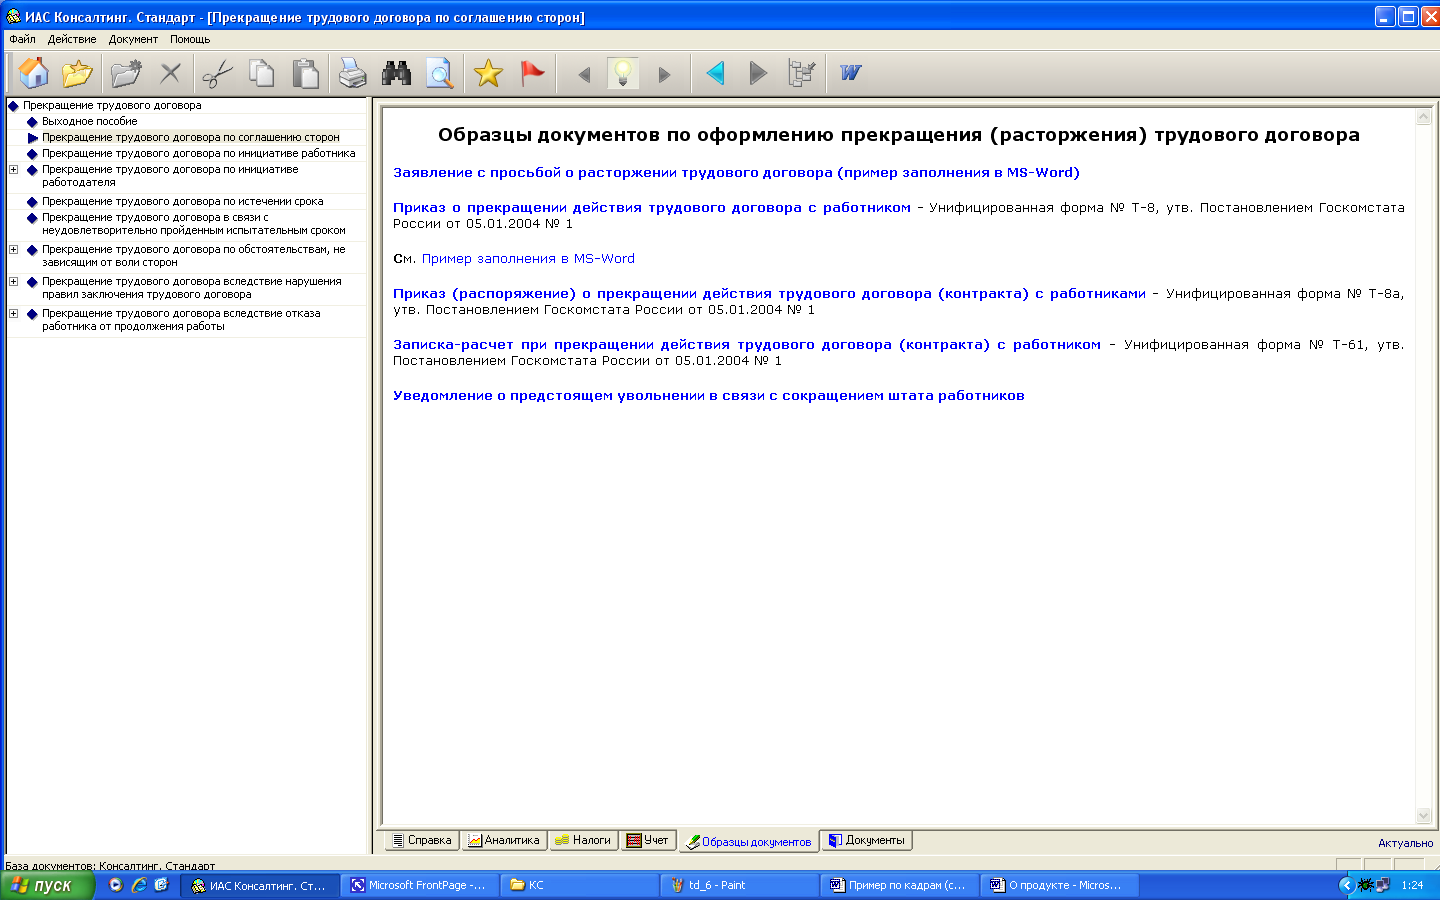Click the clipboard paste icon
This screenshot has width=1440, height=900.
(306, 73)
